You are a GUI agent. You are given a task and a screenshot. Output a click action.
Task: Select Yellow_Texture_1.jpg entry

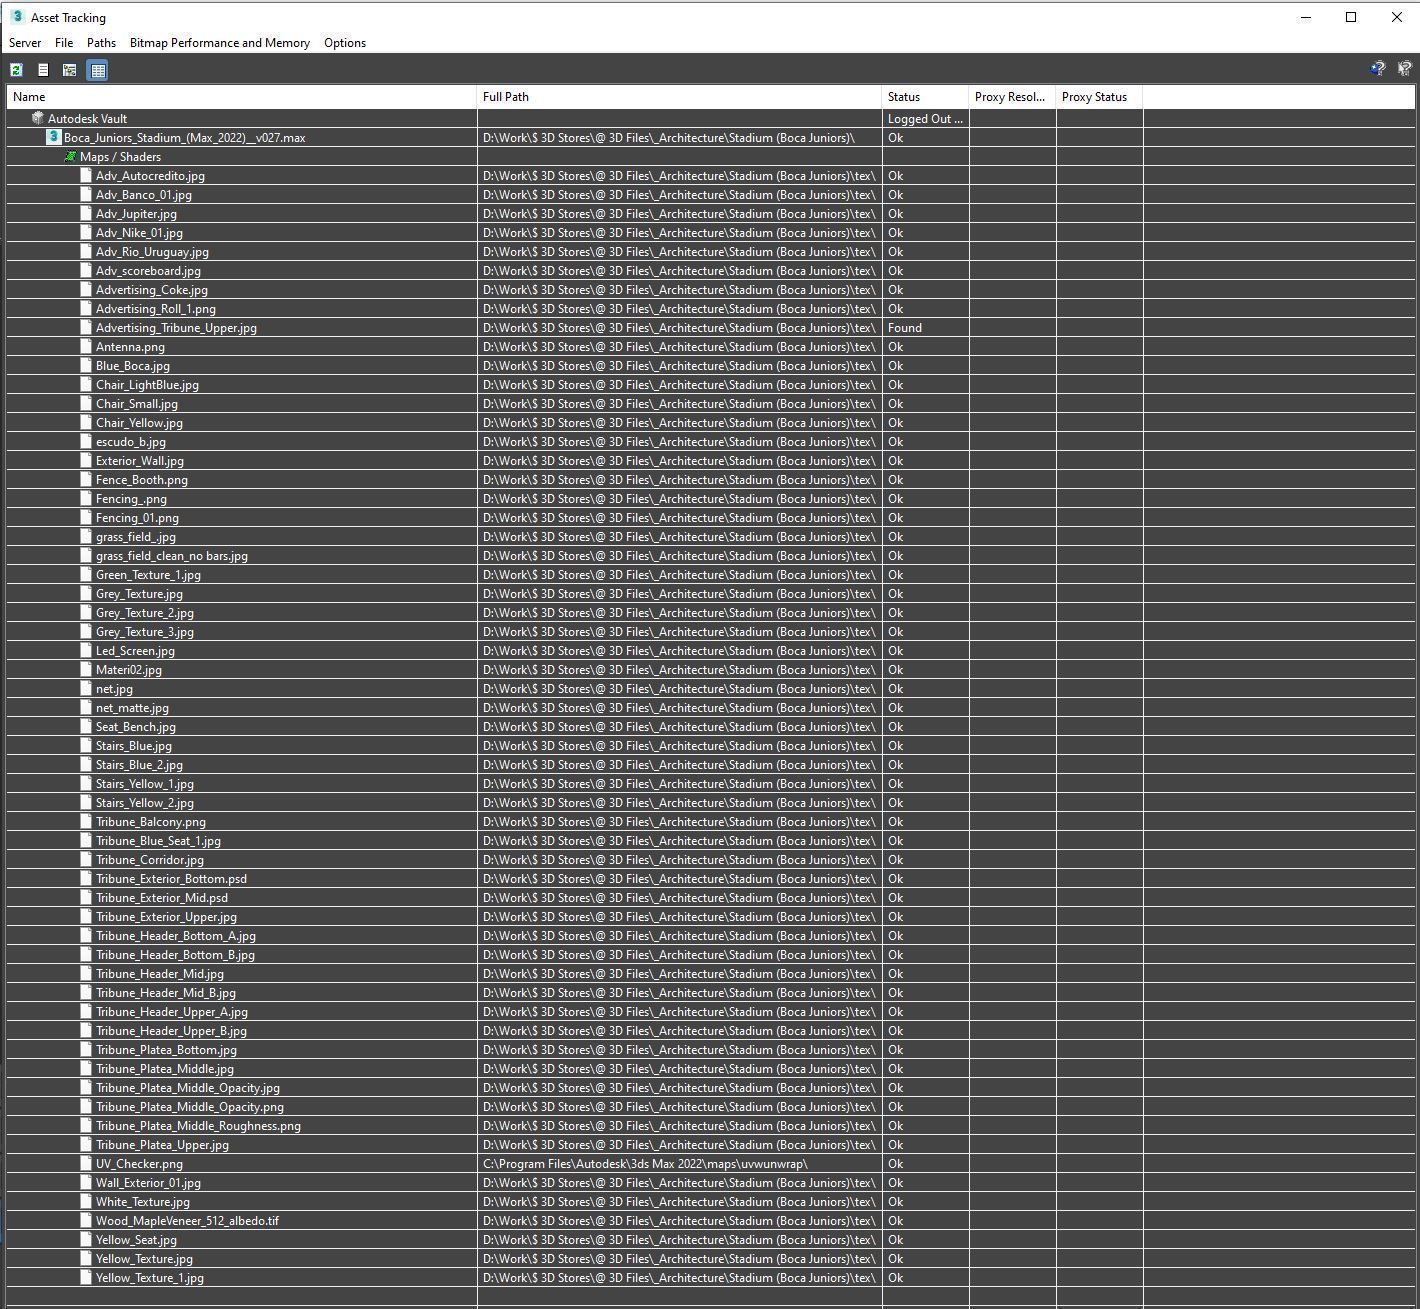click(150, 1277)
